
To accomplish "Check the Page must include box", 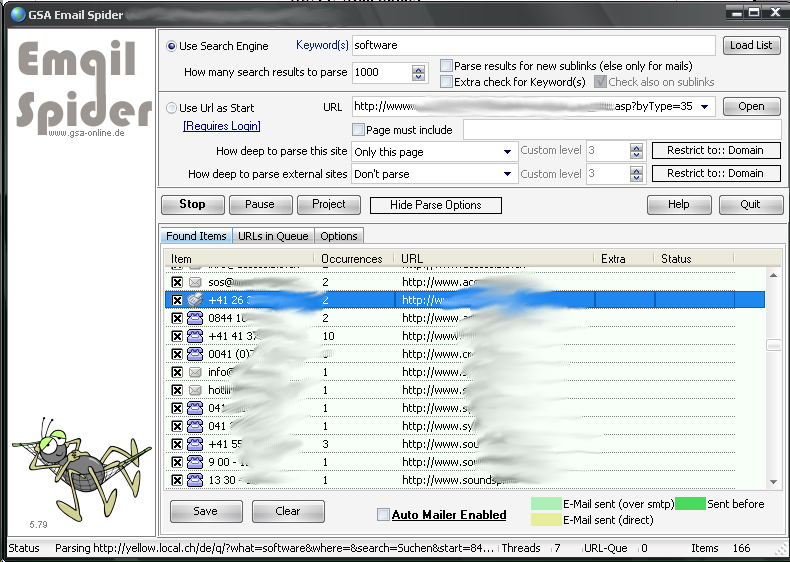I will tap(359, 130).
